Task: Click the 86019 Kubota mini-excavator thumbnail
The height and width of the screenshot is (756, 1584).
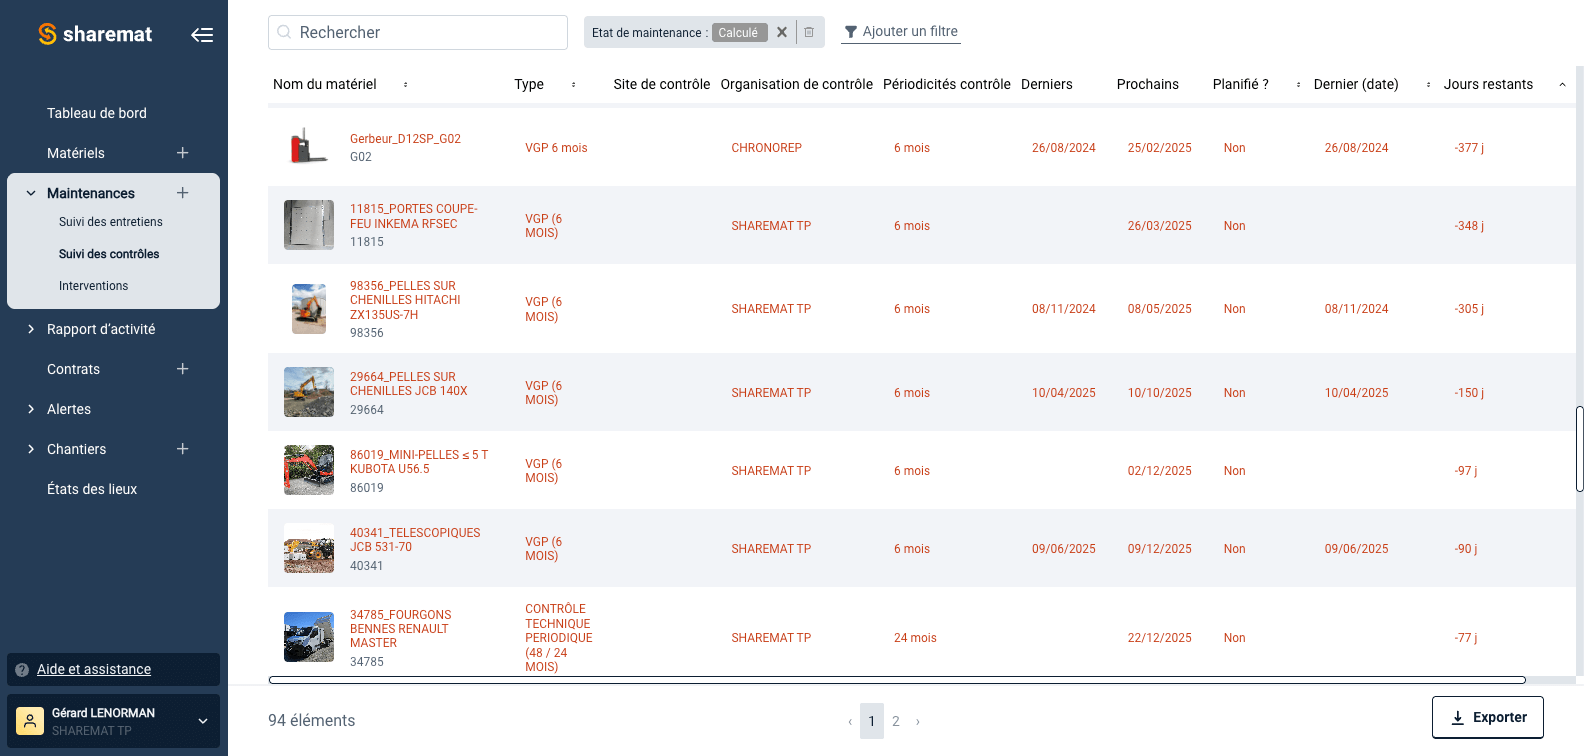Action: pyautogui.click(x=309, y=470)
